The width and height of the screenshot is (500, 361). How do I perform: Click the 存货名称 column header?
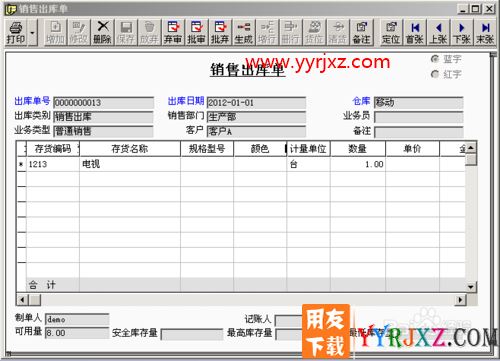coord(130,149)
